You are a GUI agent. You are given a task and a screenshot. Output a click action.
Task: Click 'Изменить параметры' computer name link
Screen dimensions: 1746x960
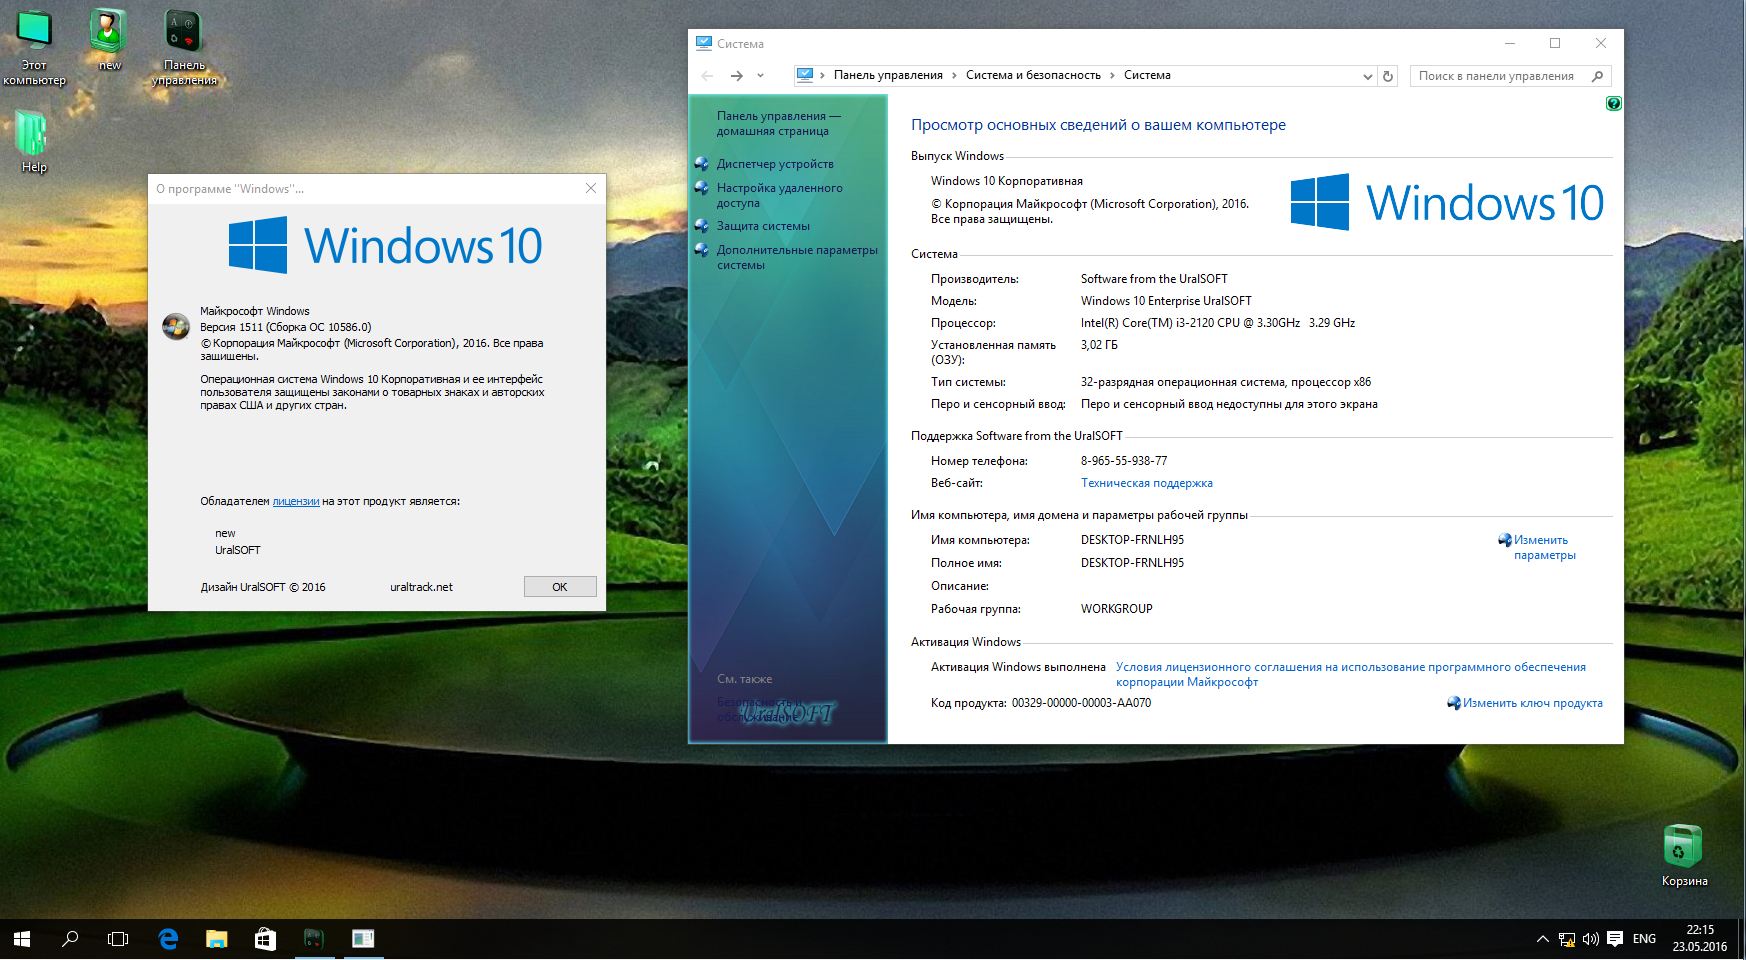(x=1544, y=547)
